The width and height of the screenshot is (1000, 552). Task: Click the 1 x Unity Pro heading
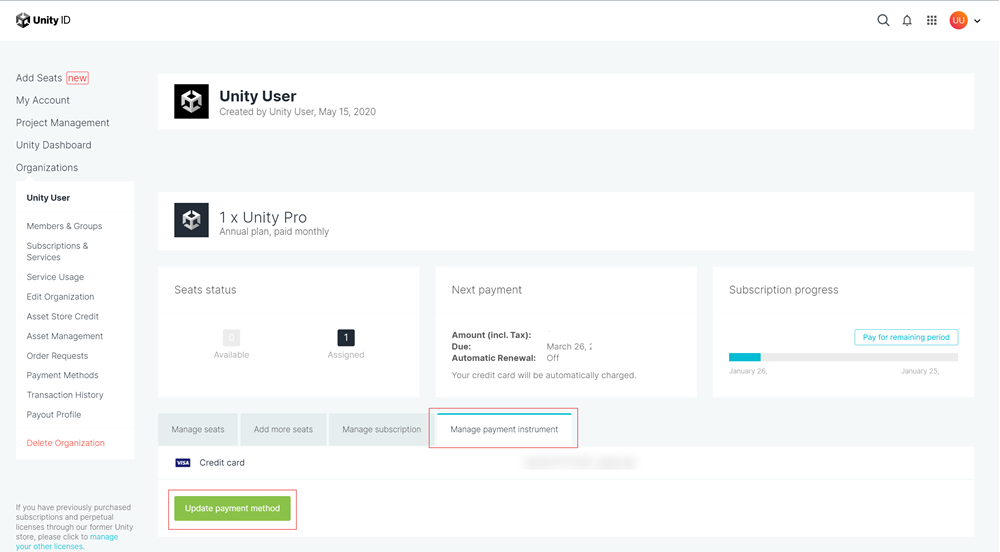[263, 217]
